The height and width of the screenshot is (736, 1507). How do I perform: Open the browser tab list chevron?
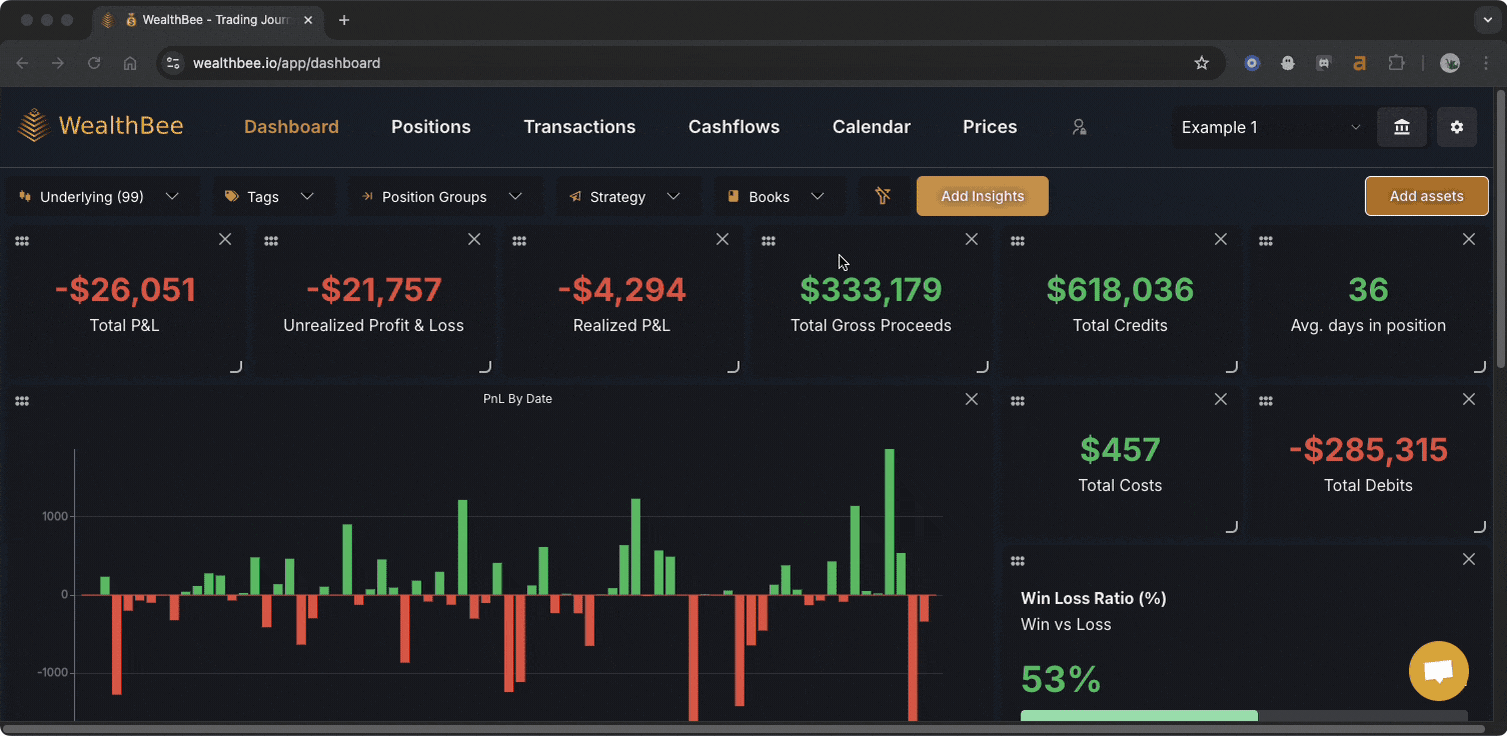pos(1487,20)
